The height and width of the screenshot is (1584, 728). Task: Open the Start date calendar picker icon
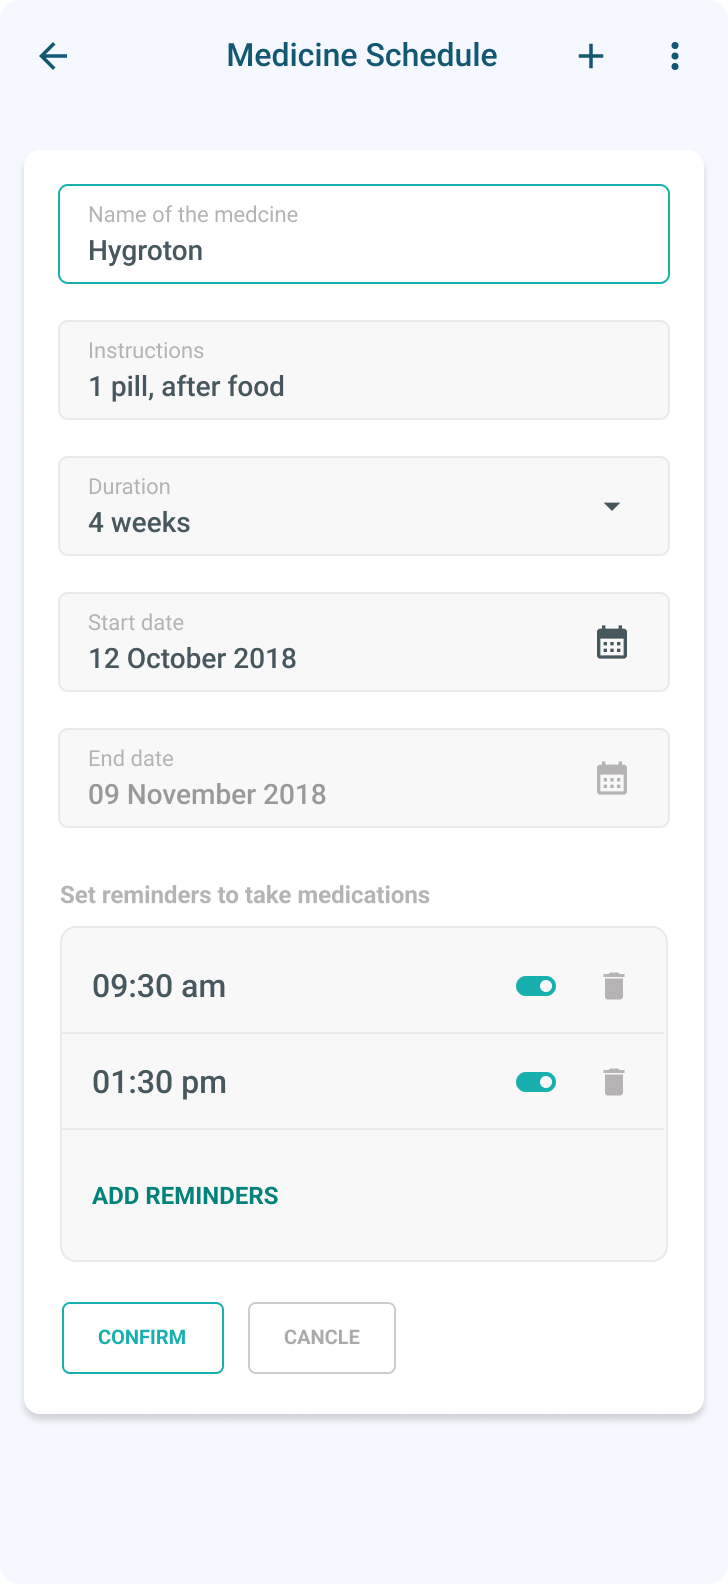tap(612, 642)
